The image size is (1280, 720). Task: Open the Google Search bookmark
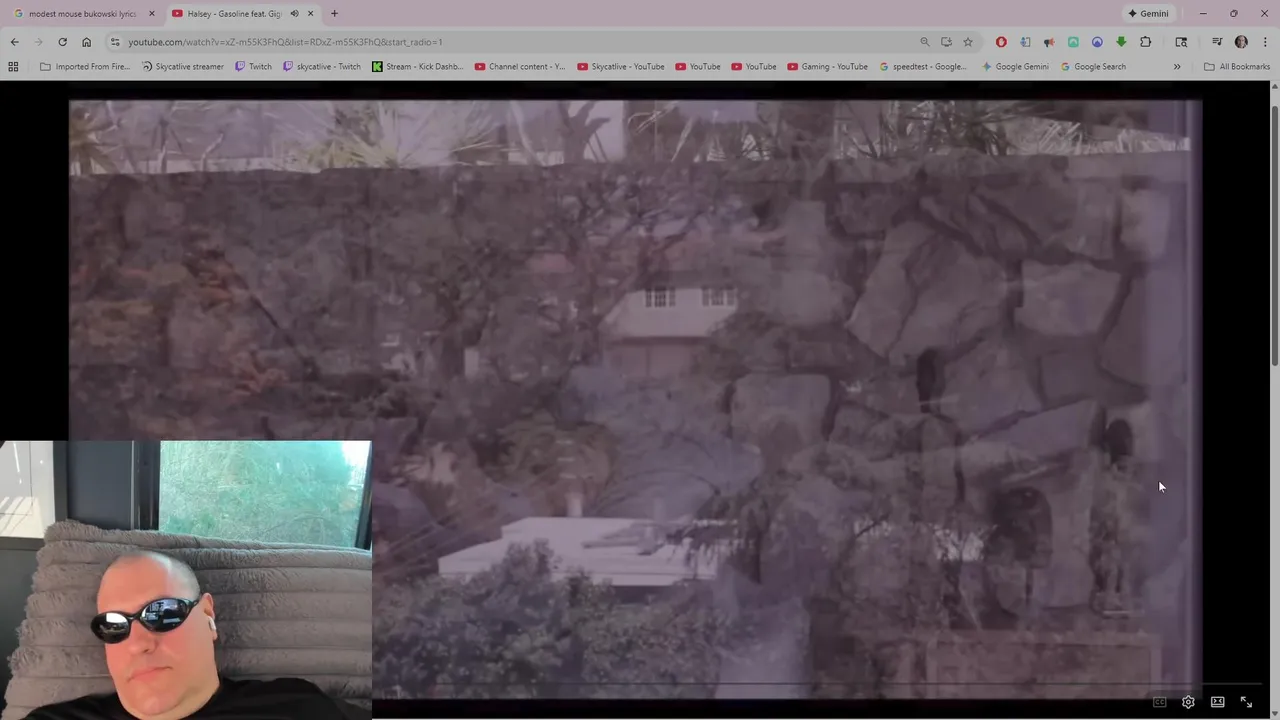pyautogui.click(x=1093, y=67)
